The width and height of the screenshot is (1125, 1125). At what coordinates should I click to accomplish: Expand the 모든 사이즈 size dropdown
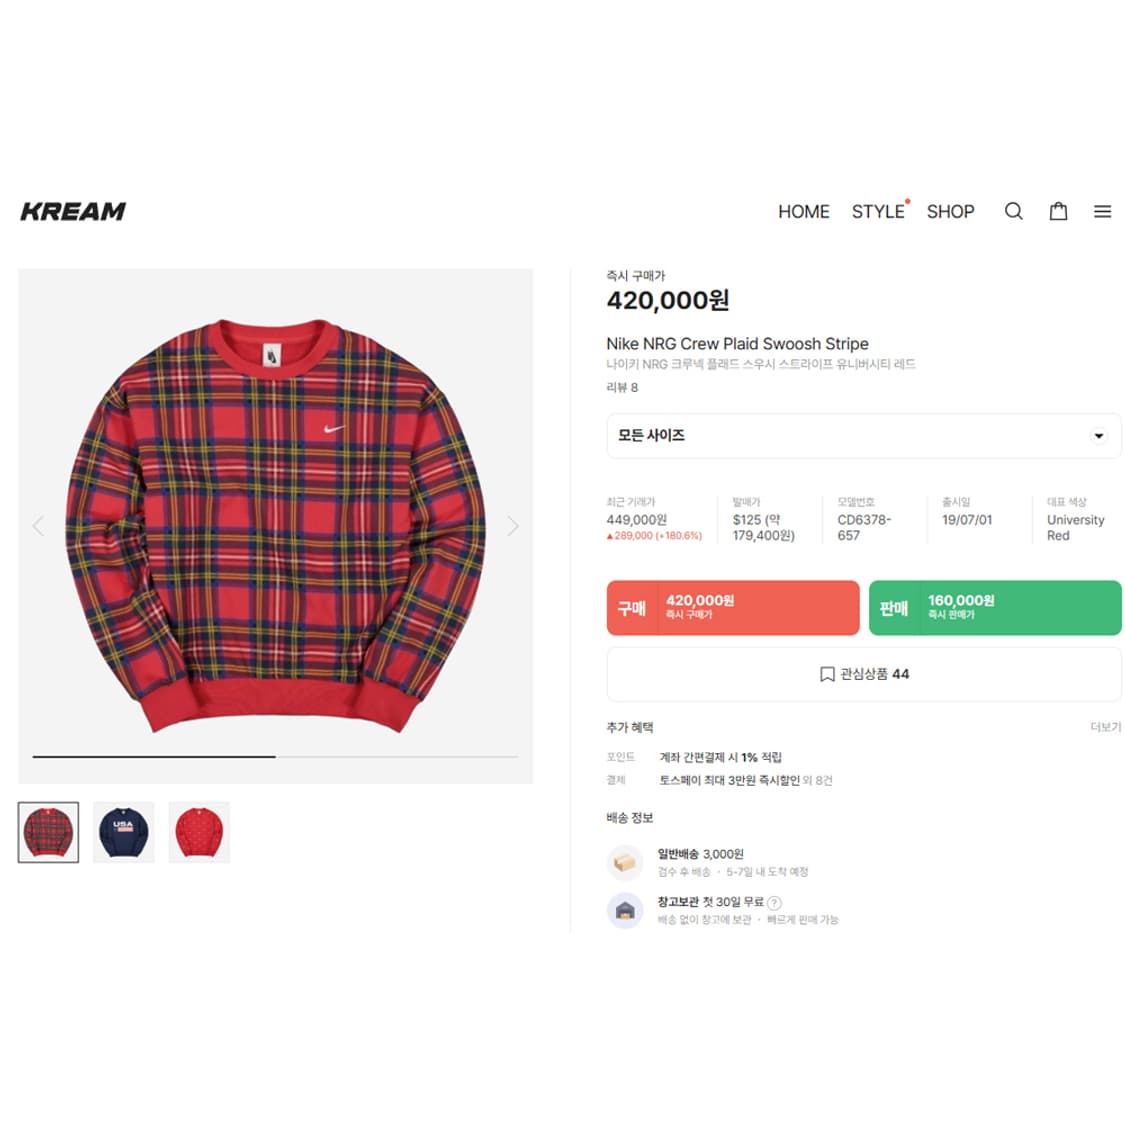[863, 436]
